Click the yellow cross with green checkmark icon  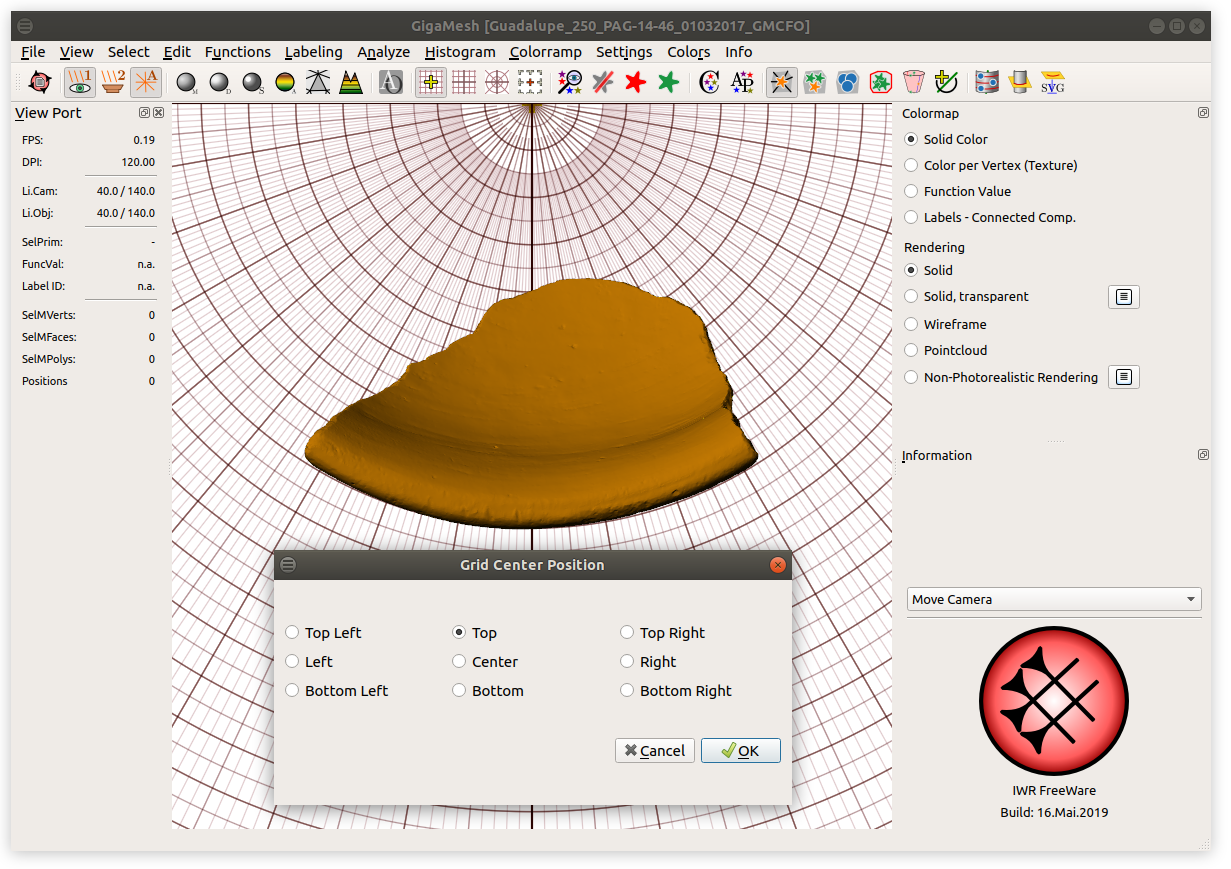(x=946, y=82)
